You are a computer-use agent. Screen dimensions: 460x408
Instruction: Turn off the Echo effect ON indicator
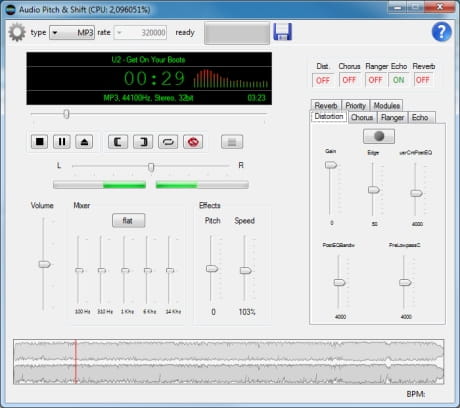[x=399, y=80]
